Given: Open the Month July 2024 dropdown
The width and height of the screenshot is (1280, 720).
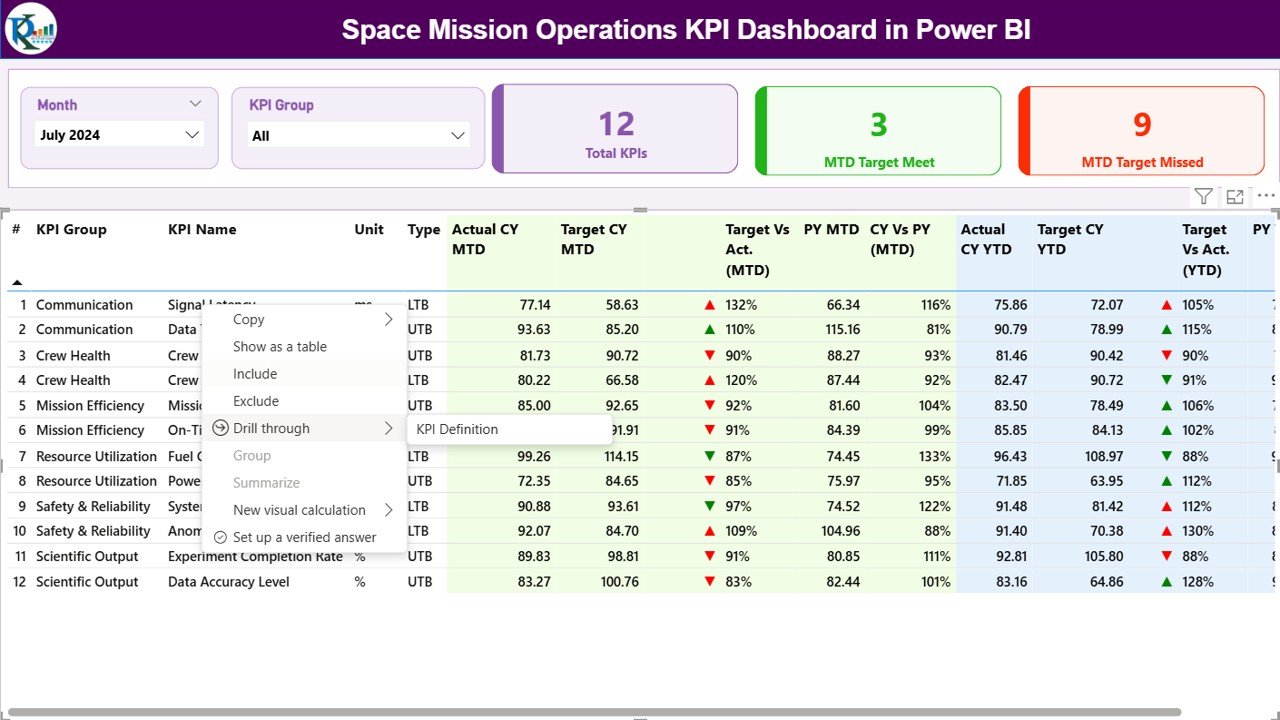Looking at the screenshot, I should 120,135.
